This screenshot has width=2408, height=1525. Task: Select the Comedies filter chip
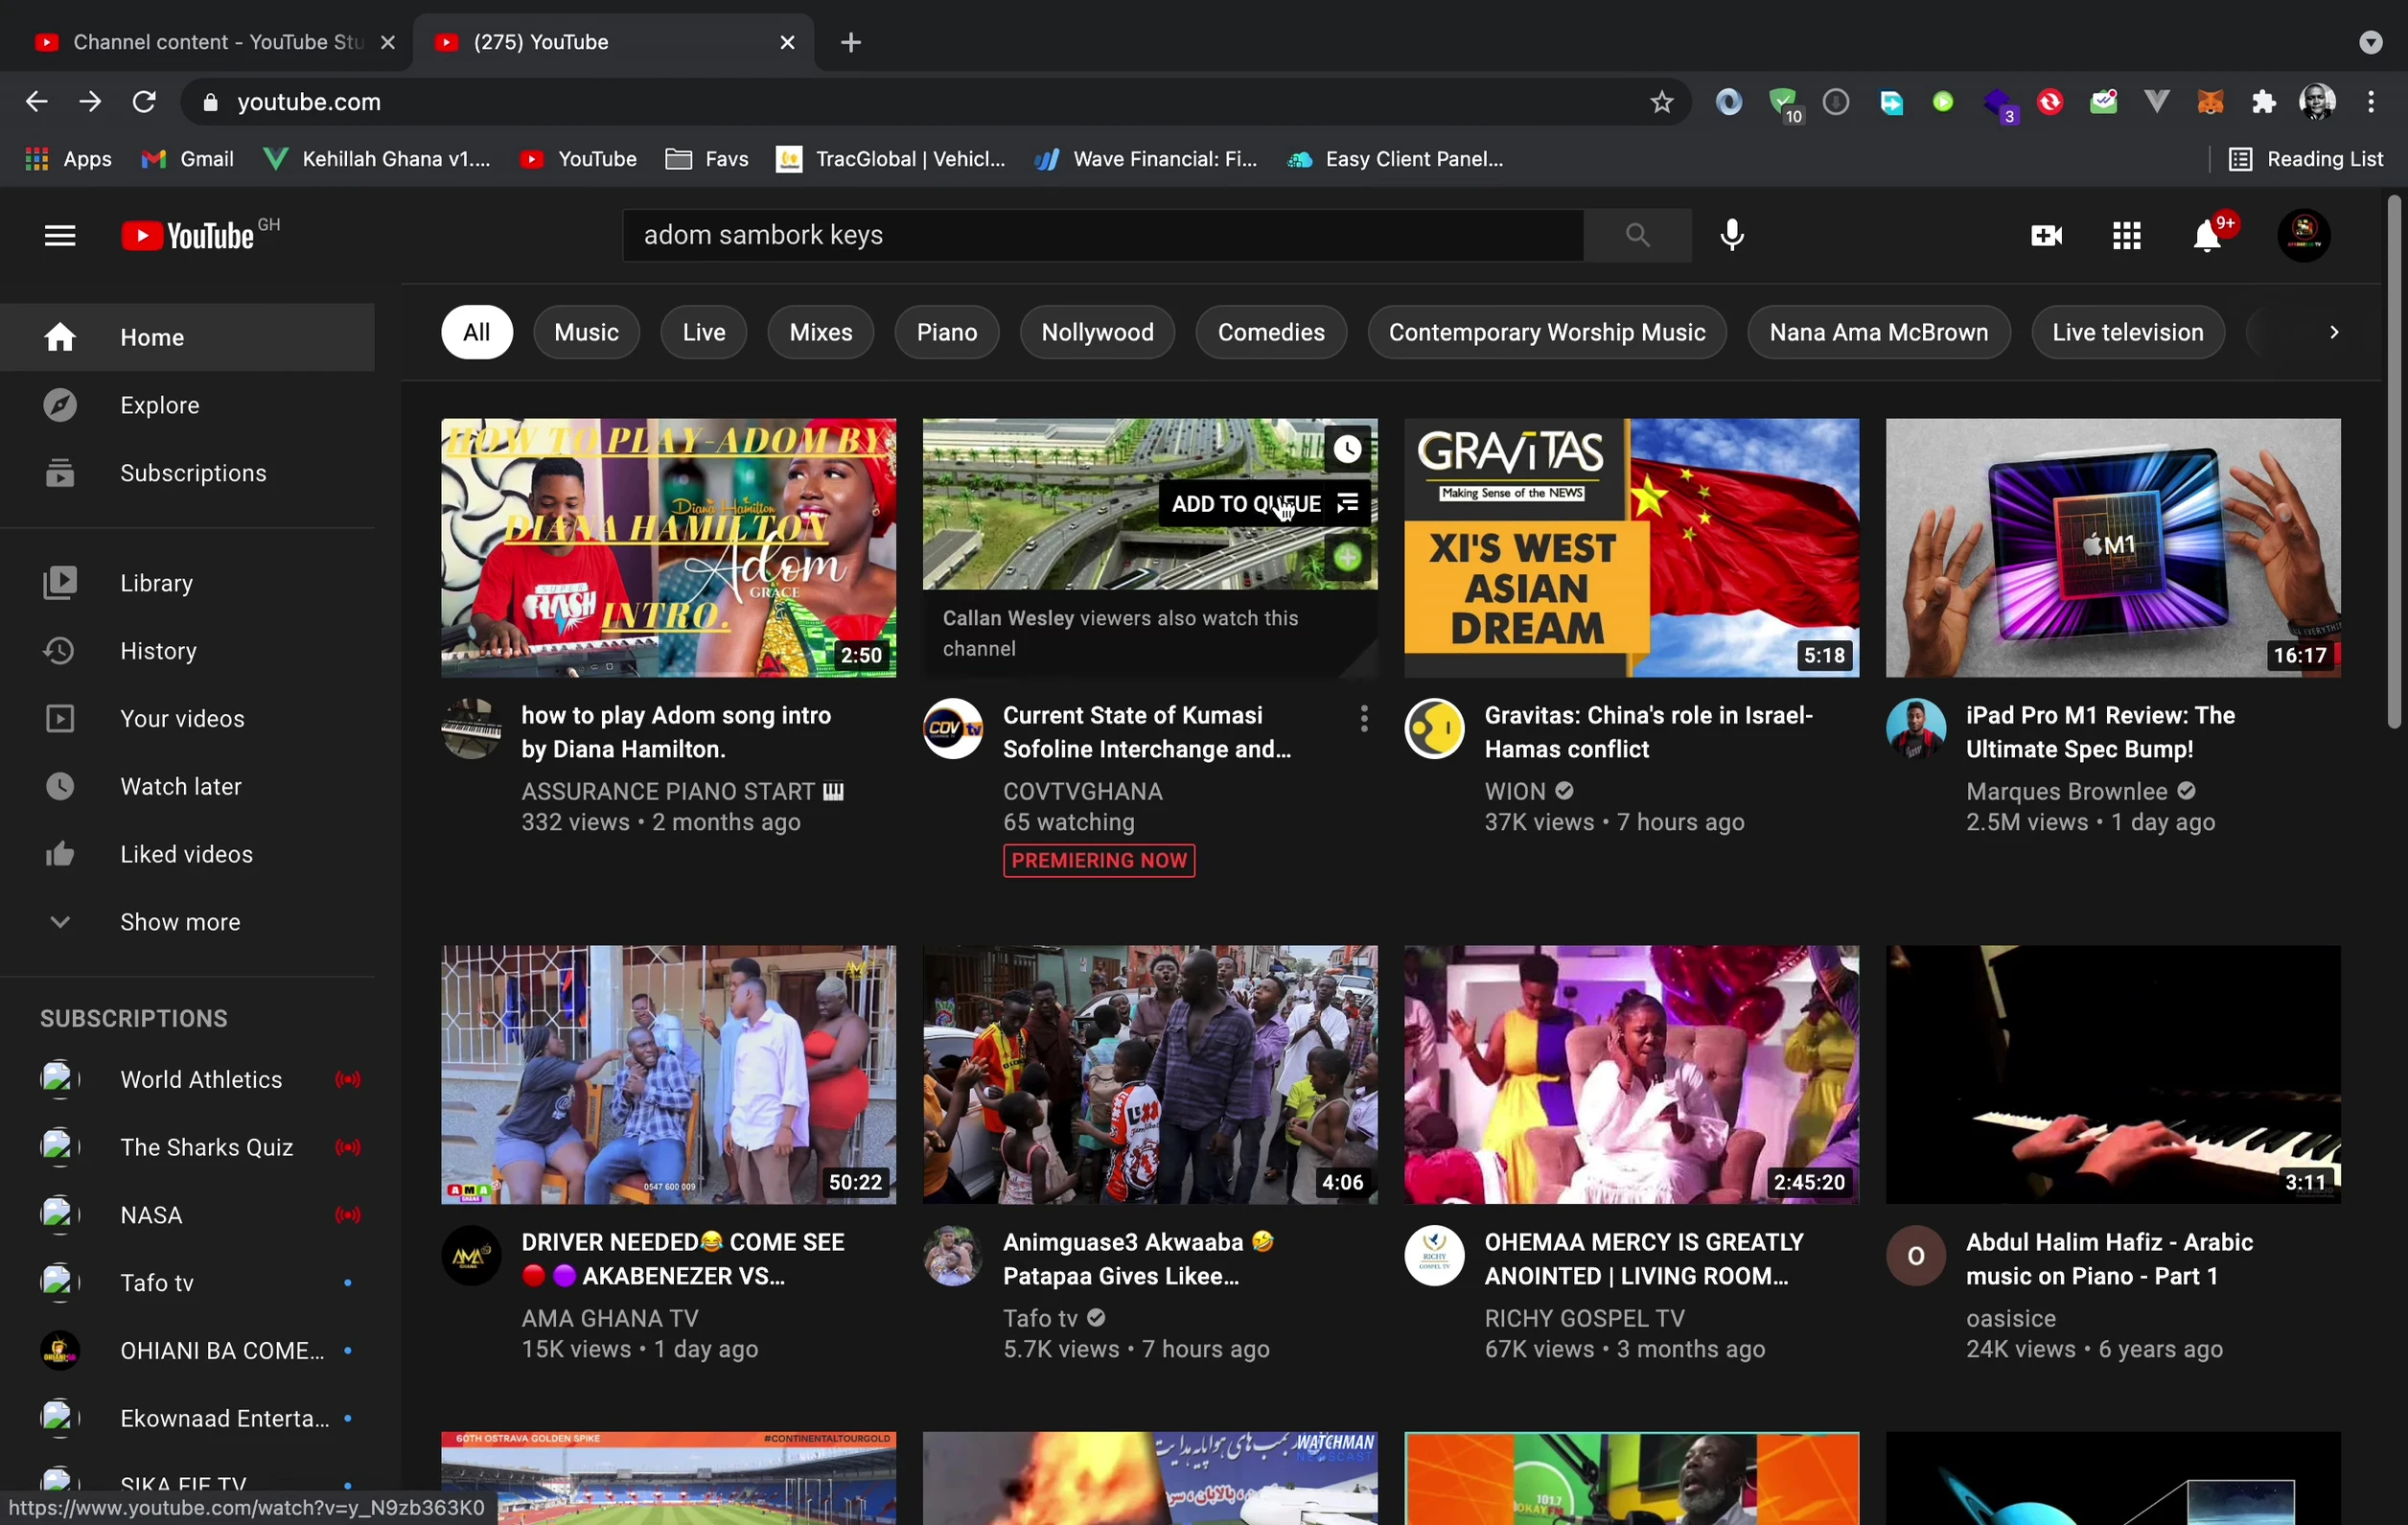(1271, 332)
